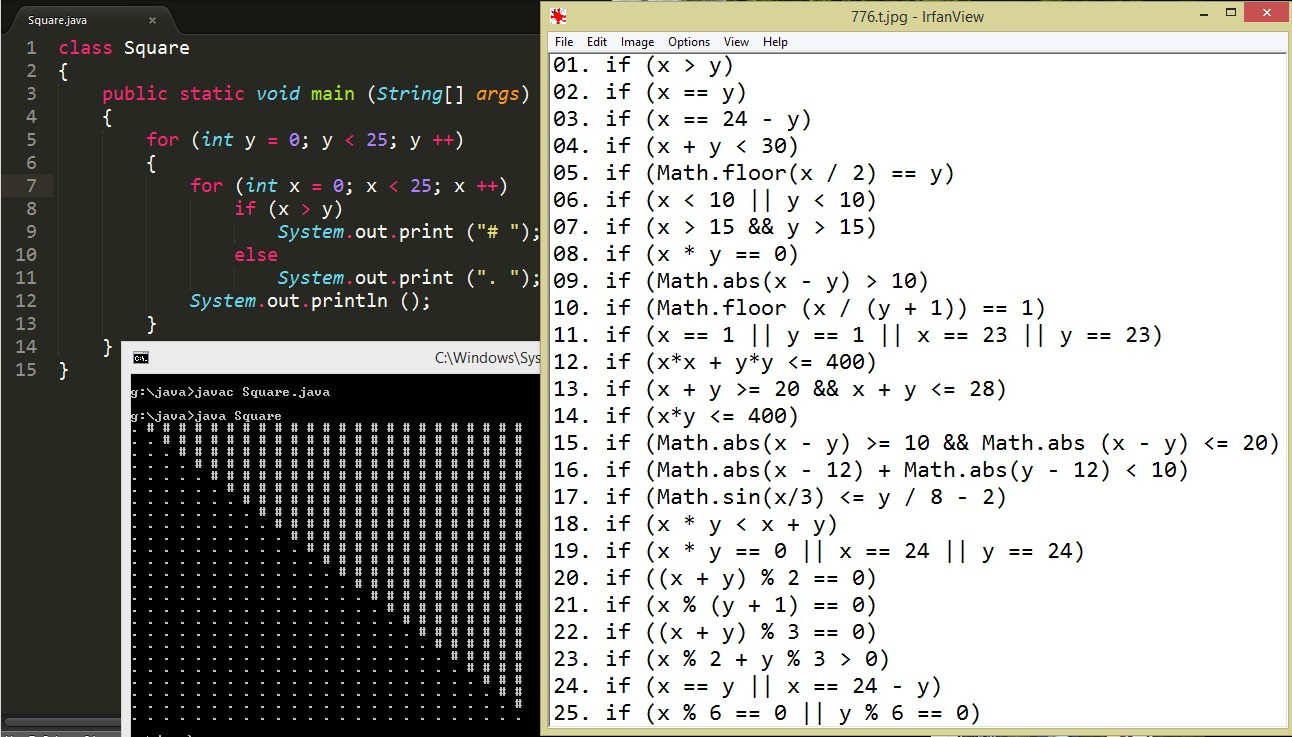The height and width of the screenshot is (737, 1292).
Task: Click line '22. if ((x + y) % 3 == 0)'
Action: (x=715, y=632)
